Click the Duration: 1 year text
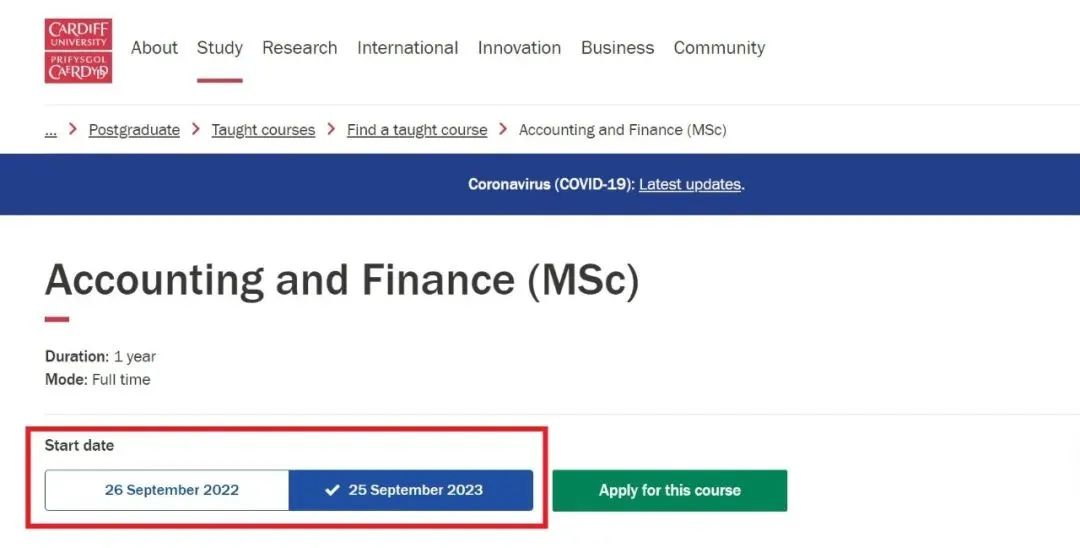This screenshot has width=1080, height=548. 100,356
